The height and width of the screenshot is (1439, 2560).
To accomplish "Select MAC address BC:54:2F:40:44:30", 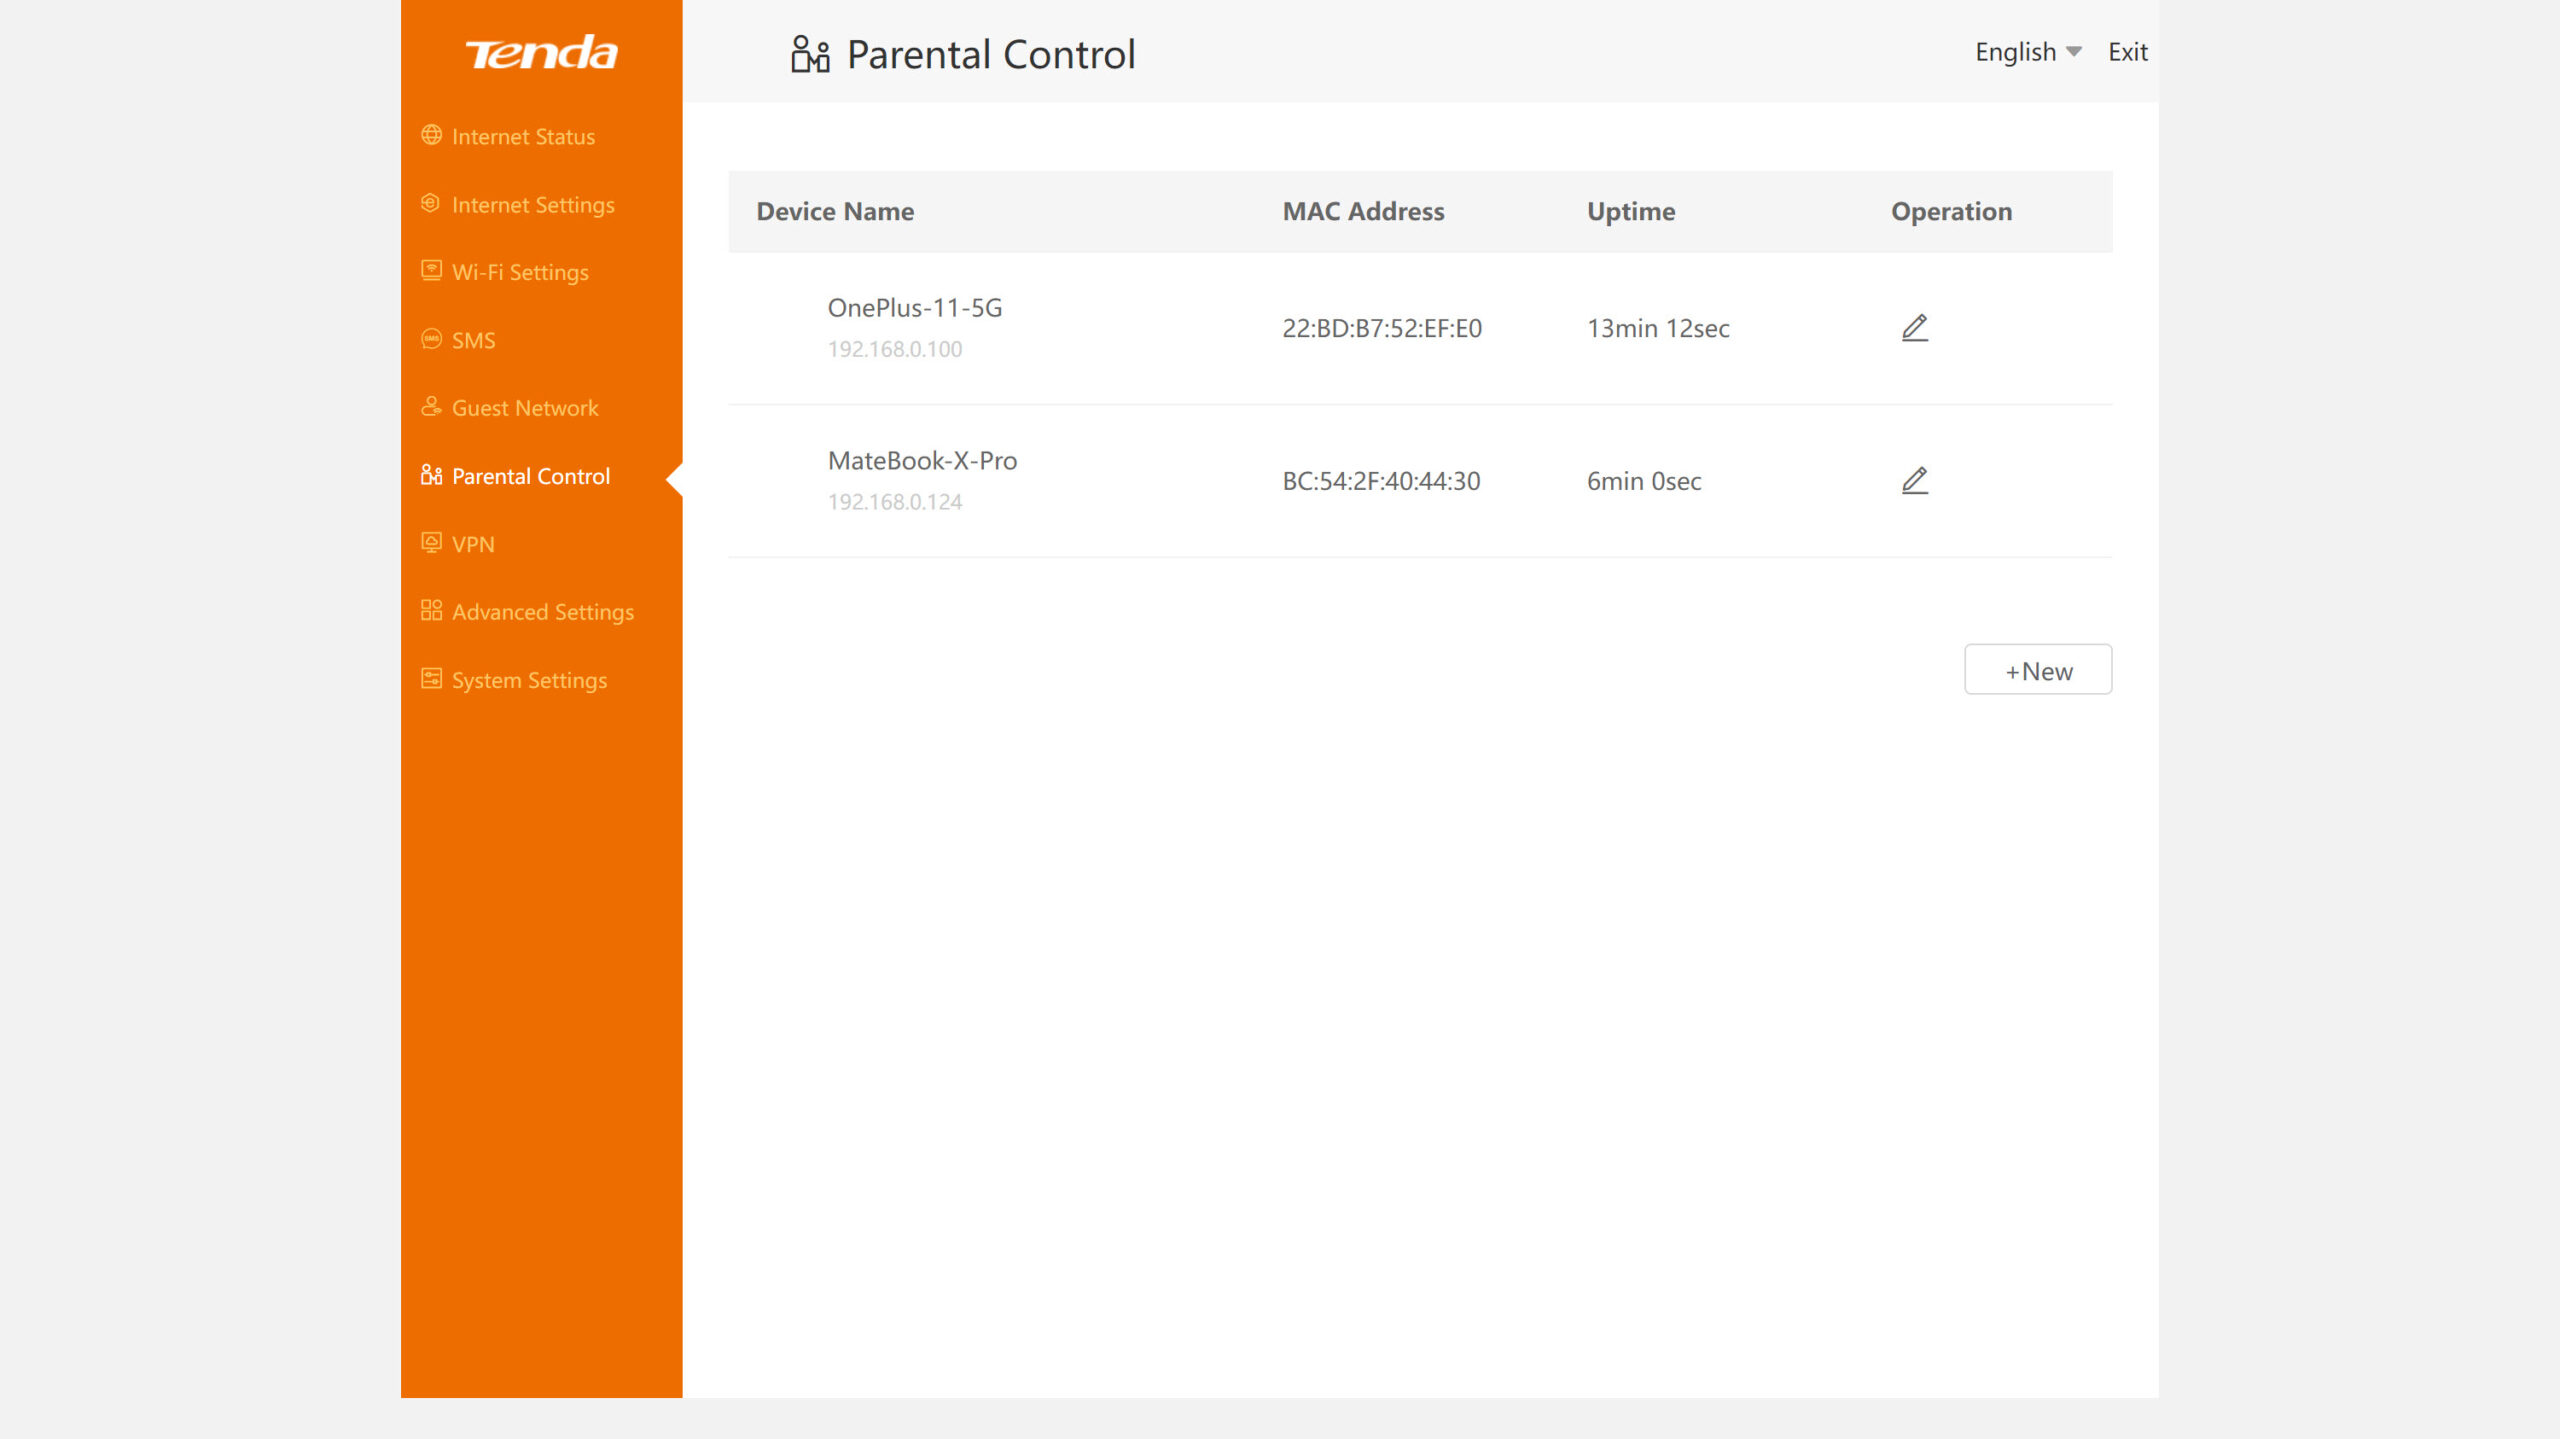I will click(x=1381, y=481).
